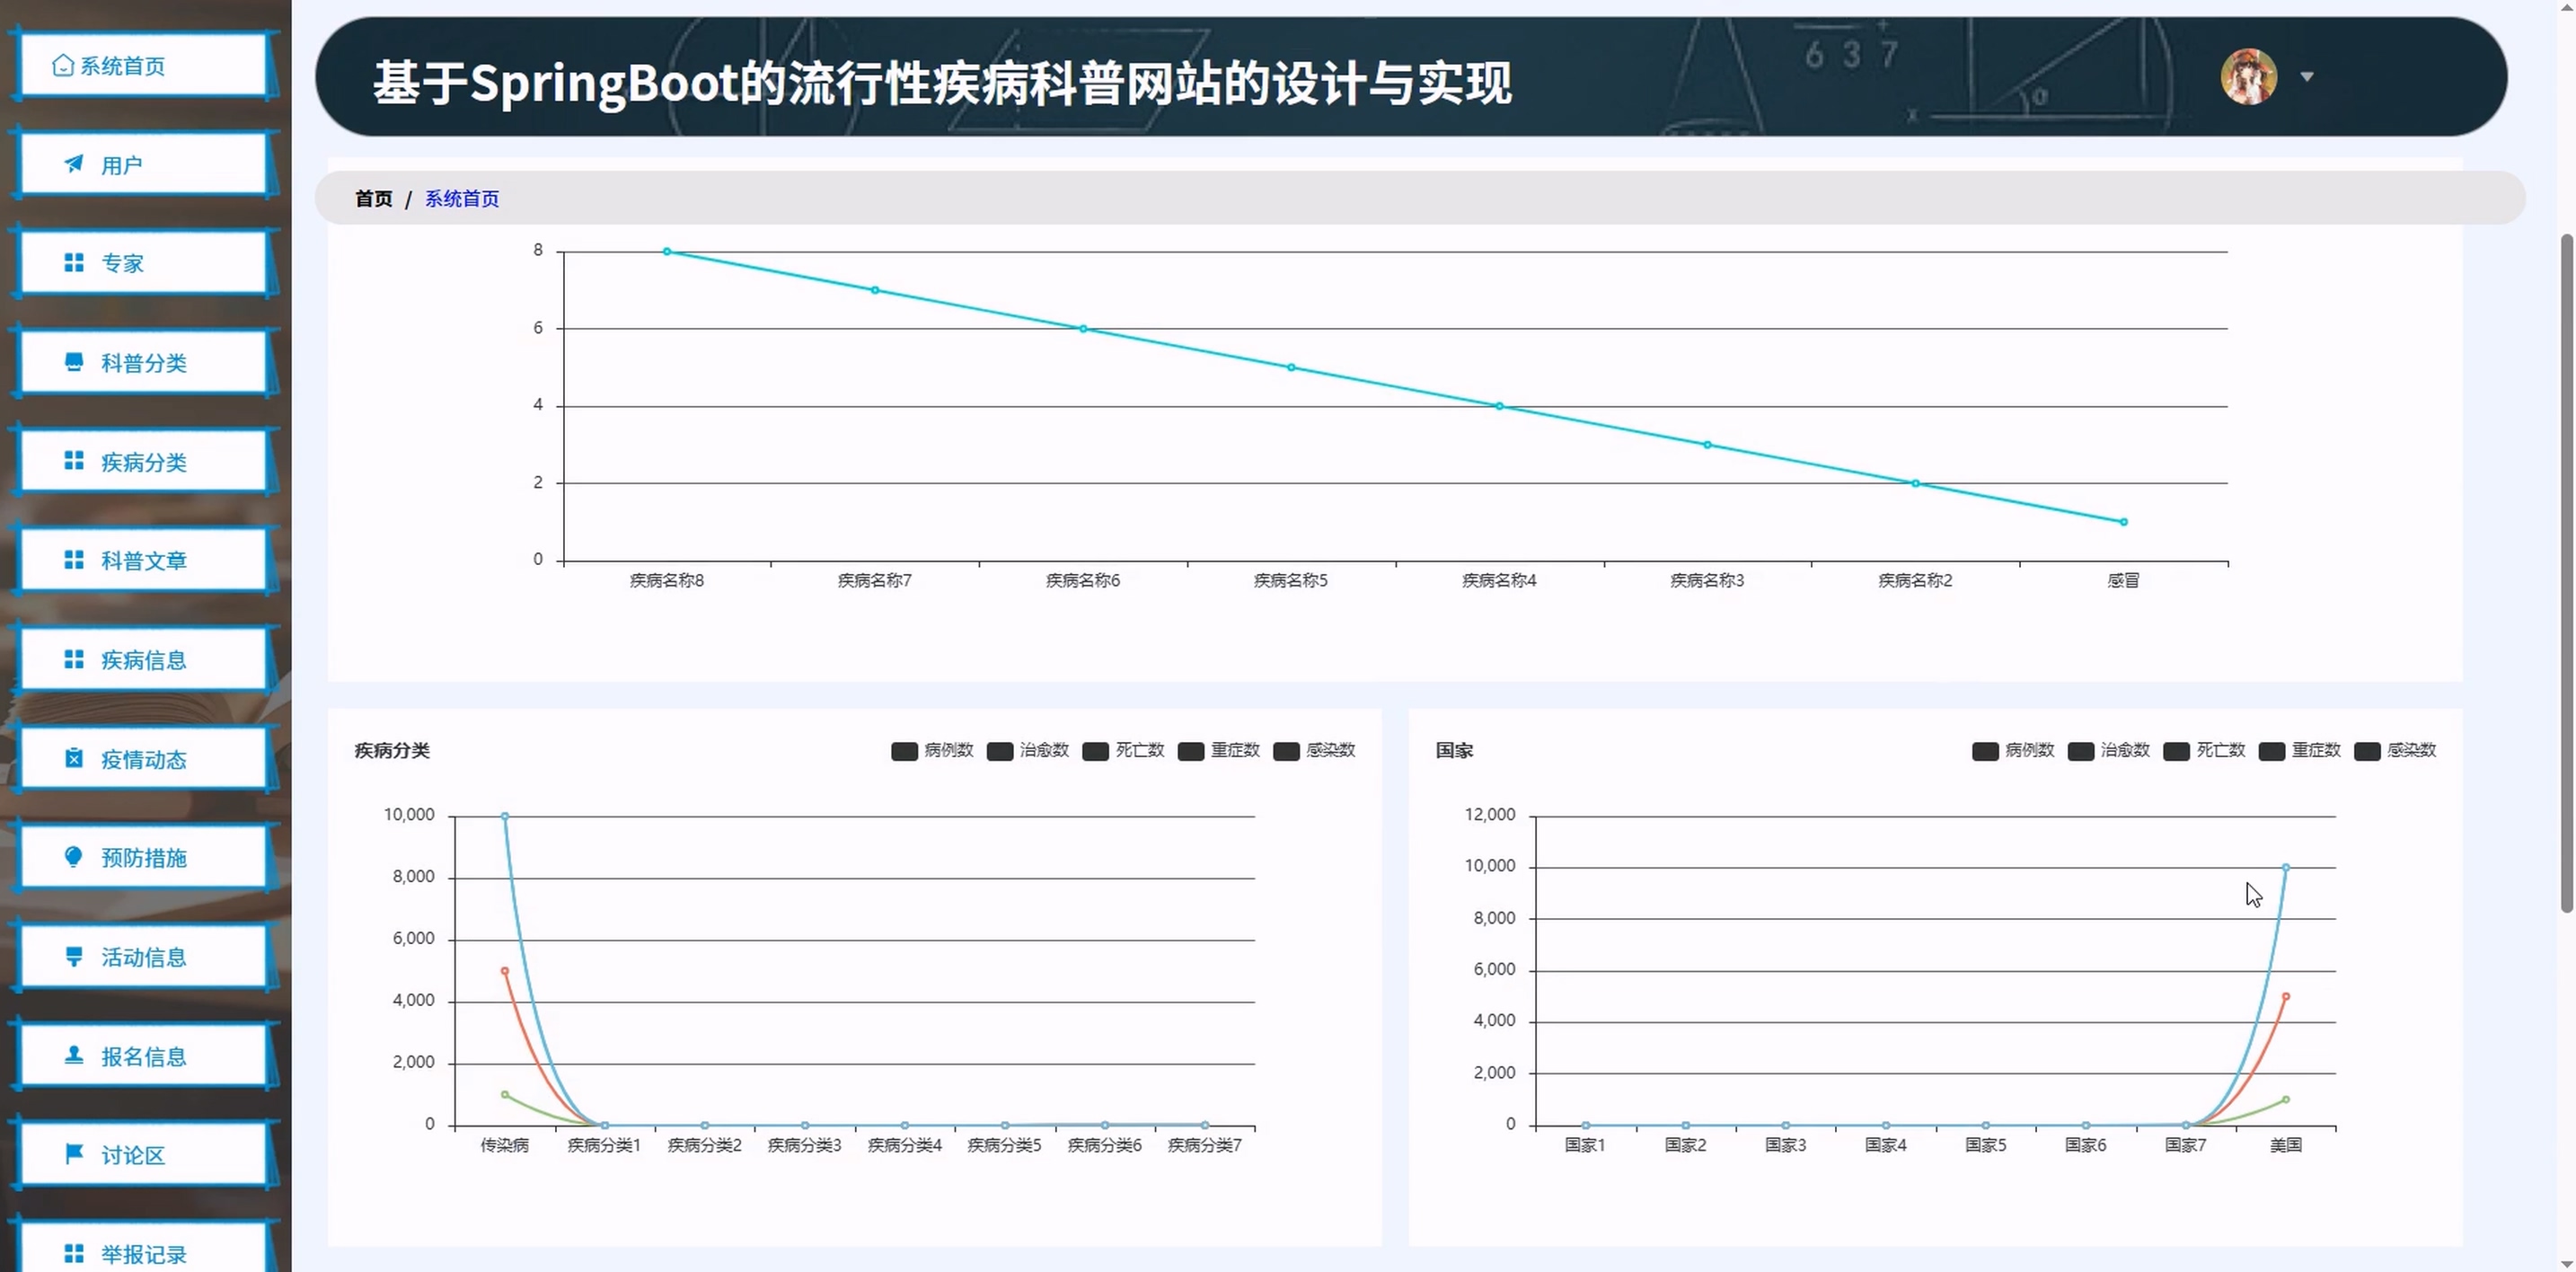2576x1272 pixels.
Task: Open the 疾病信息 sidebar menu
Action: pyautogui.click(x=143, y=660)
